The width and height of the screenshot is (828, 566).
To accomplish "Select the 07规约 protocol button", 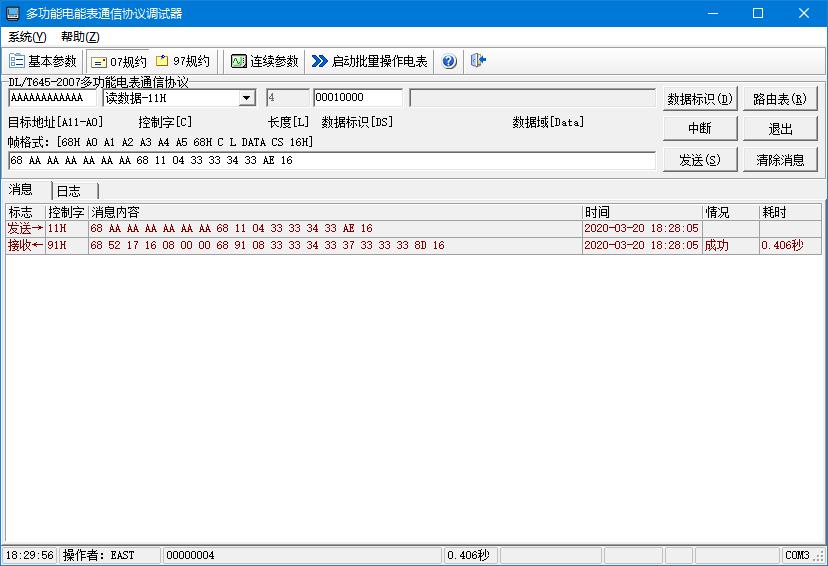I will [x=119, y=61].
